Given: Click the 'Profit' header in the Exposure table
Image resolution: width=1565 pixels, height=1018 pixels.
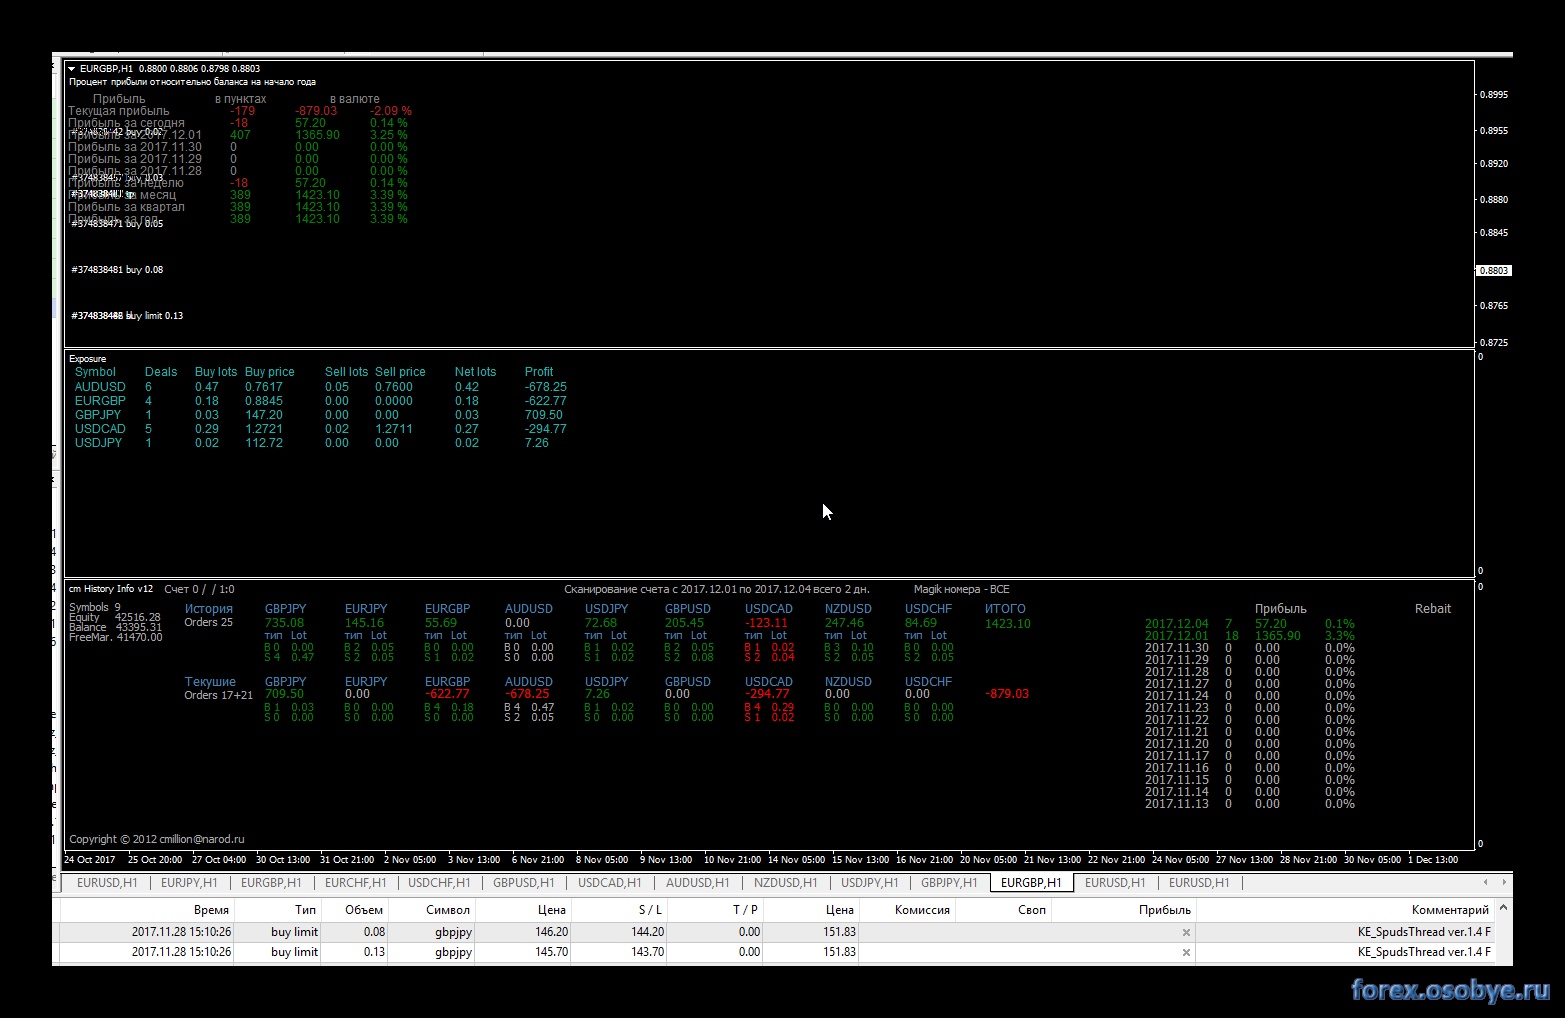Looking at the screenshot, I should tap(539, 372).
